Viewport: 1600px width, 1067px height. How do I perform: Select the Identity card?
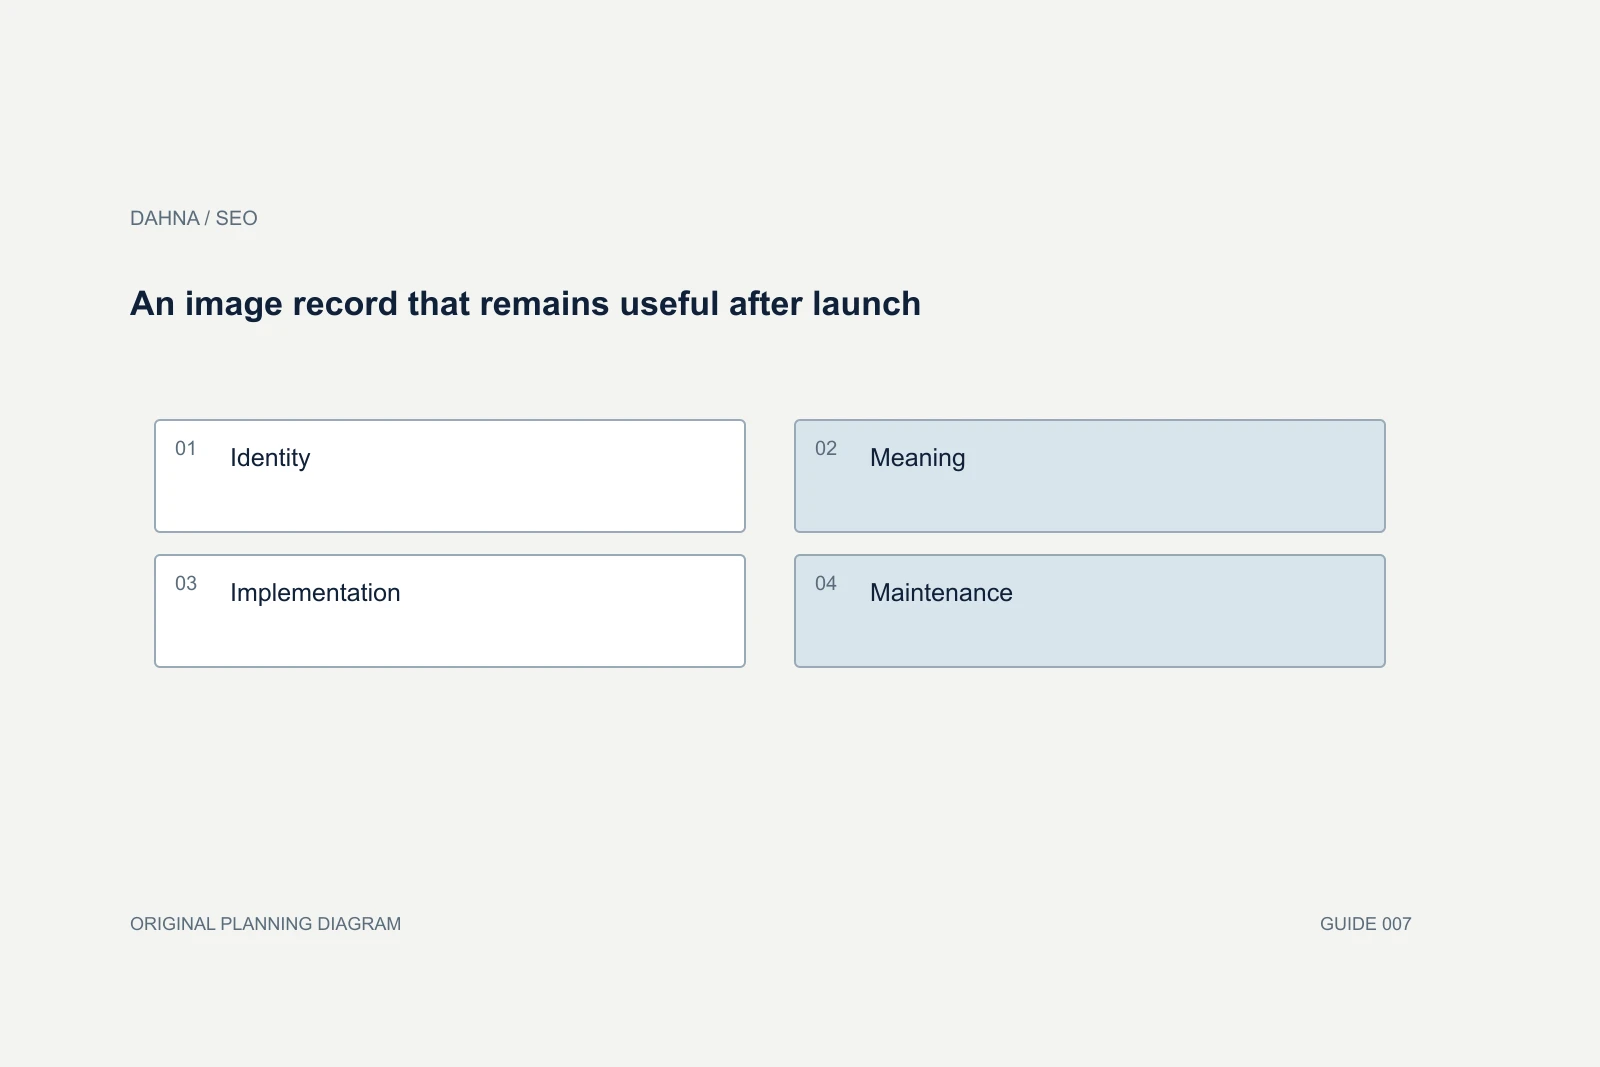[x=450, y=476]
